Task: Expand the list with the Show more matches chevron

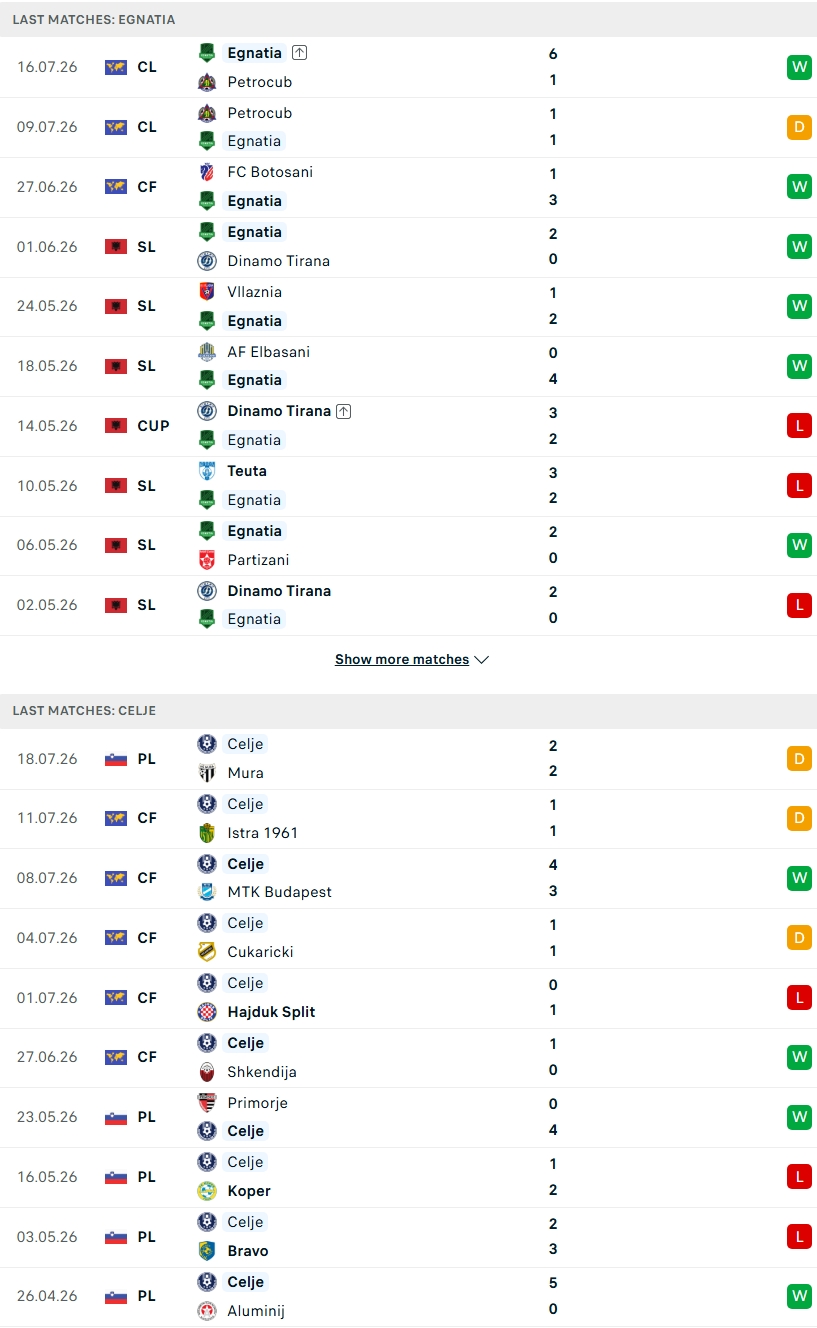Action: (481, 660)
